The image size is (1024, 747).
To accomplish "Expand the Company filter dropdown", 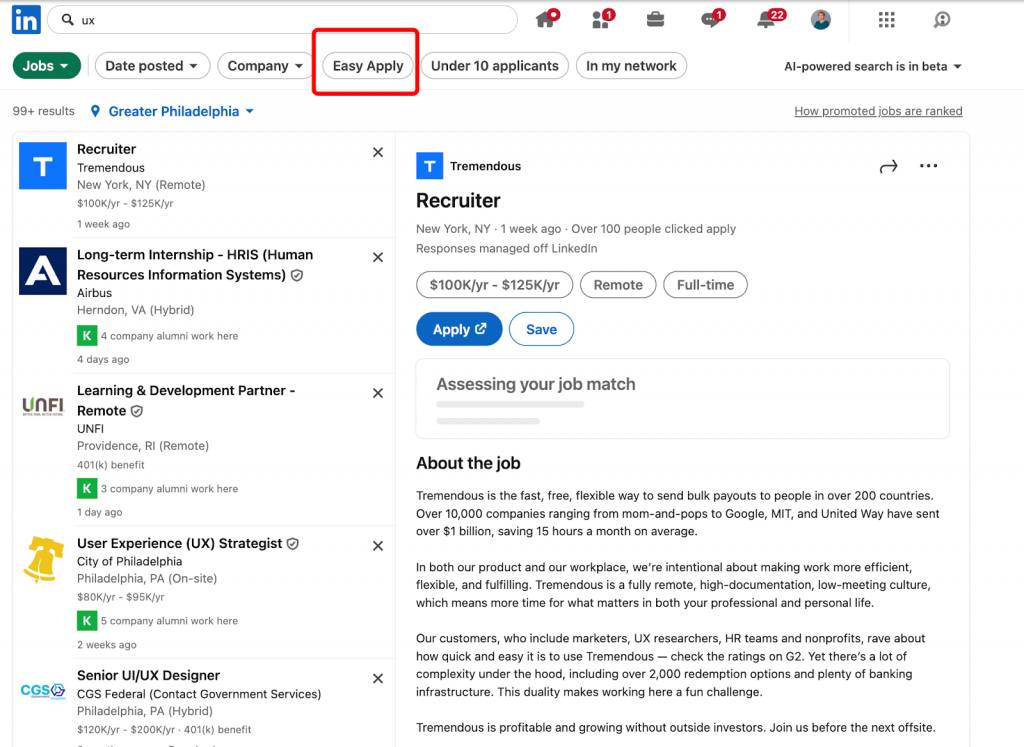I will 264,65.
